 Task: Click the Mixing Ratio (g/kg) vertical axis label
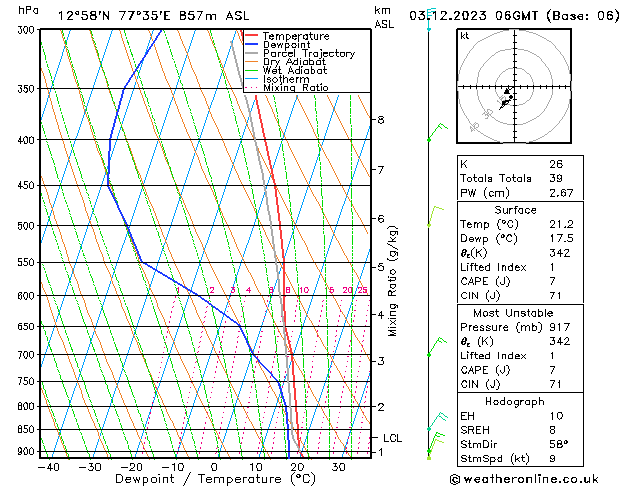pyautogui.click(x=392, y=281)
